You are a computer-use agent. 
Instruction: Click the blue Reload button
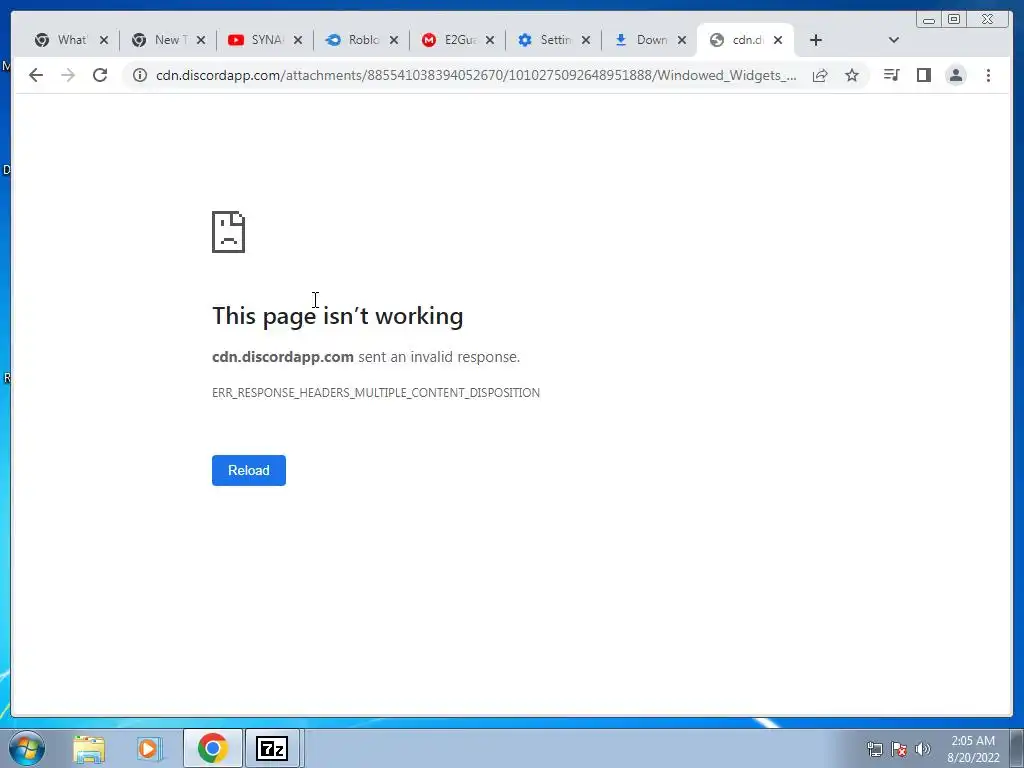(x=249, y=470)
